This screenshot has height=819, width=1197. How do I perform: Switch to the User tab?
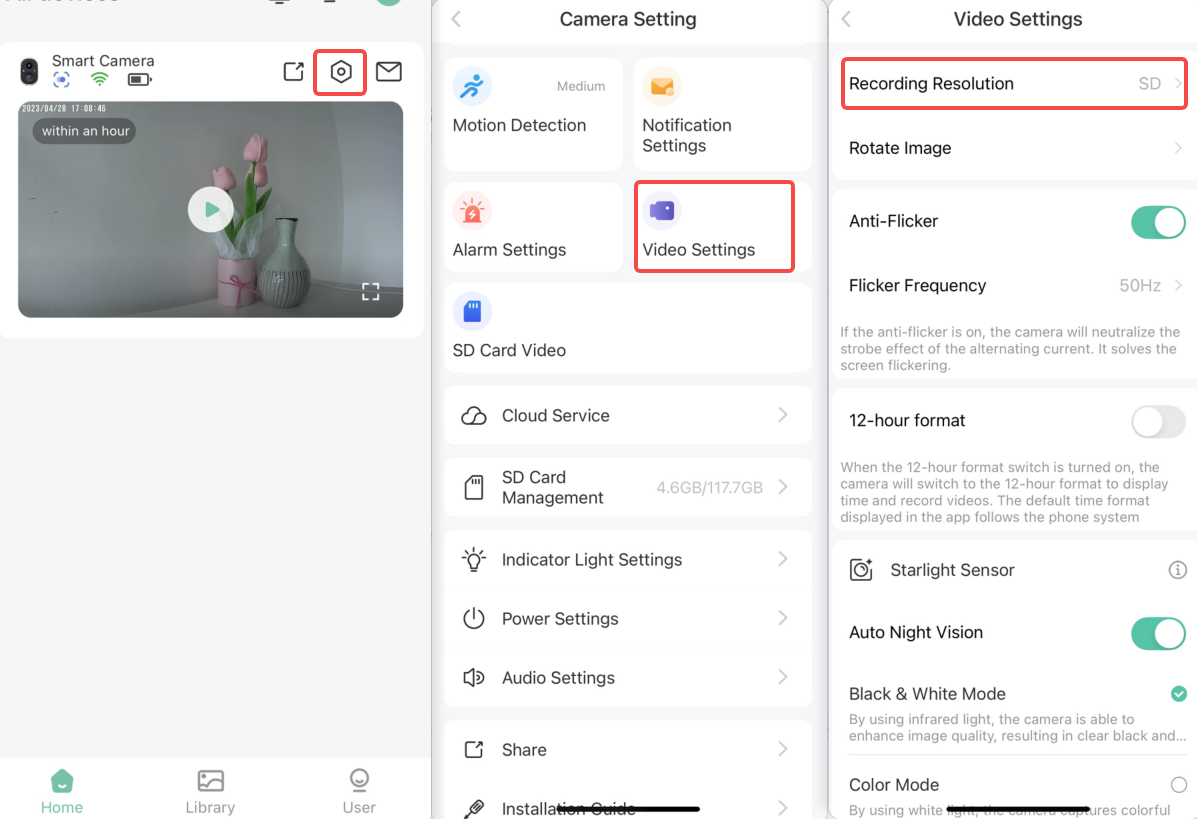[x=359, y=791]
